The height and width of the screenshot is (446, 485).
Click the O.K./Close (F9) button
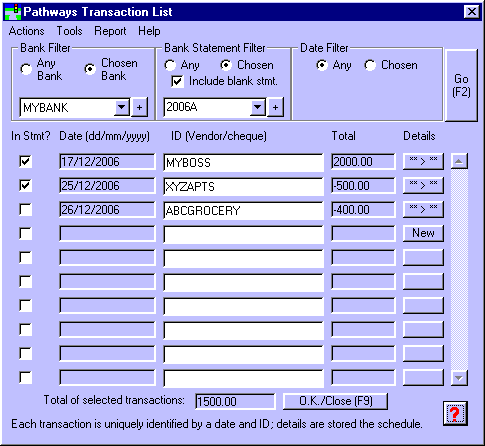click(335, 401)
